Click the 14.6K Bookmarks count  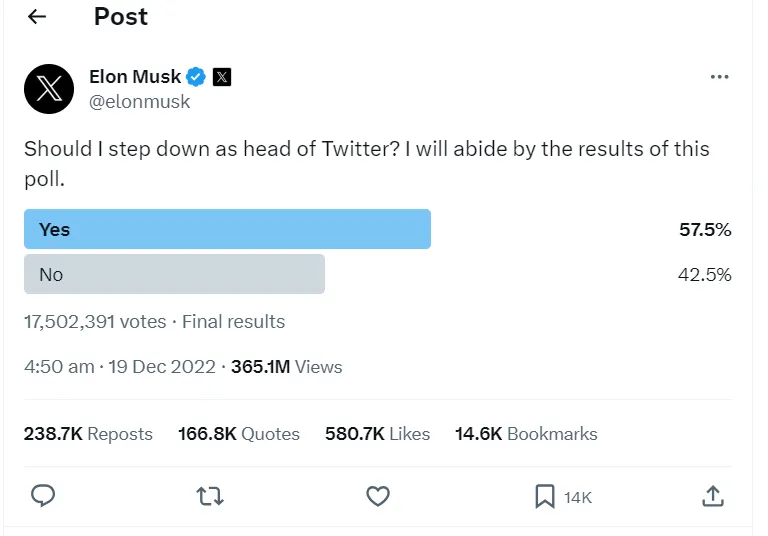pos(526,434)
